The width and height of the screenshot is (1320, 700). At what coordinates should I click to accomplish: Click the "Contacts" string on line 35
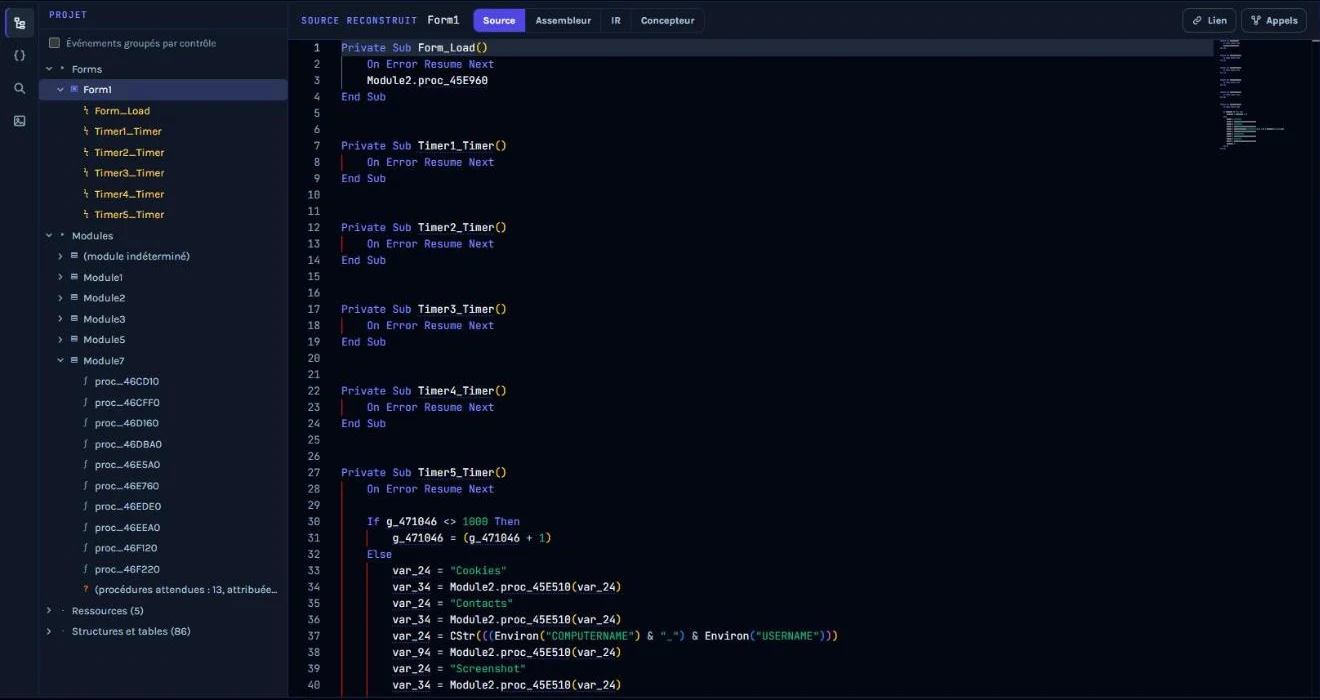point(481,603)
